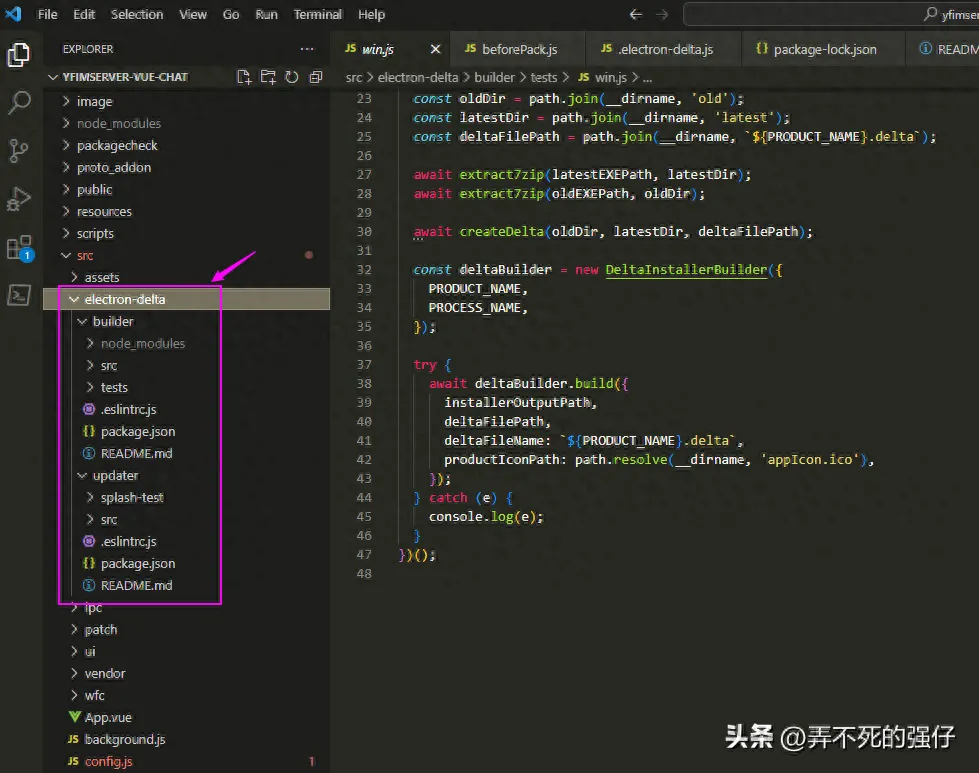Open the File menu
Viewport: 979px width, 773px height.
(x=47, y=14)
